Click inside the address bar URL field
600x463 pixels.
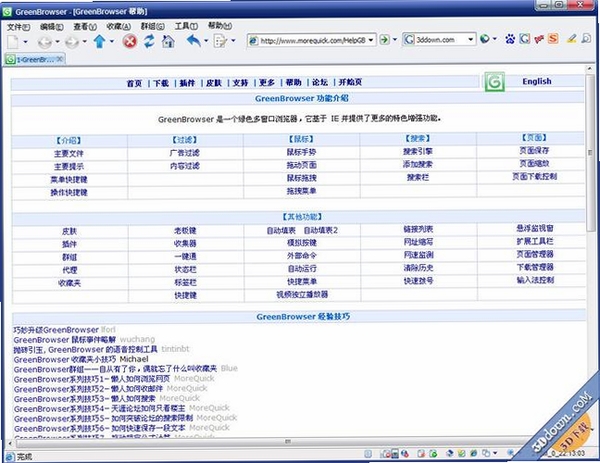pyautogui.click(x=313, y=40)
